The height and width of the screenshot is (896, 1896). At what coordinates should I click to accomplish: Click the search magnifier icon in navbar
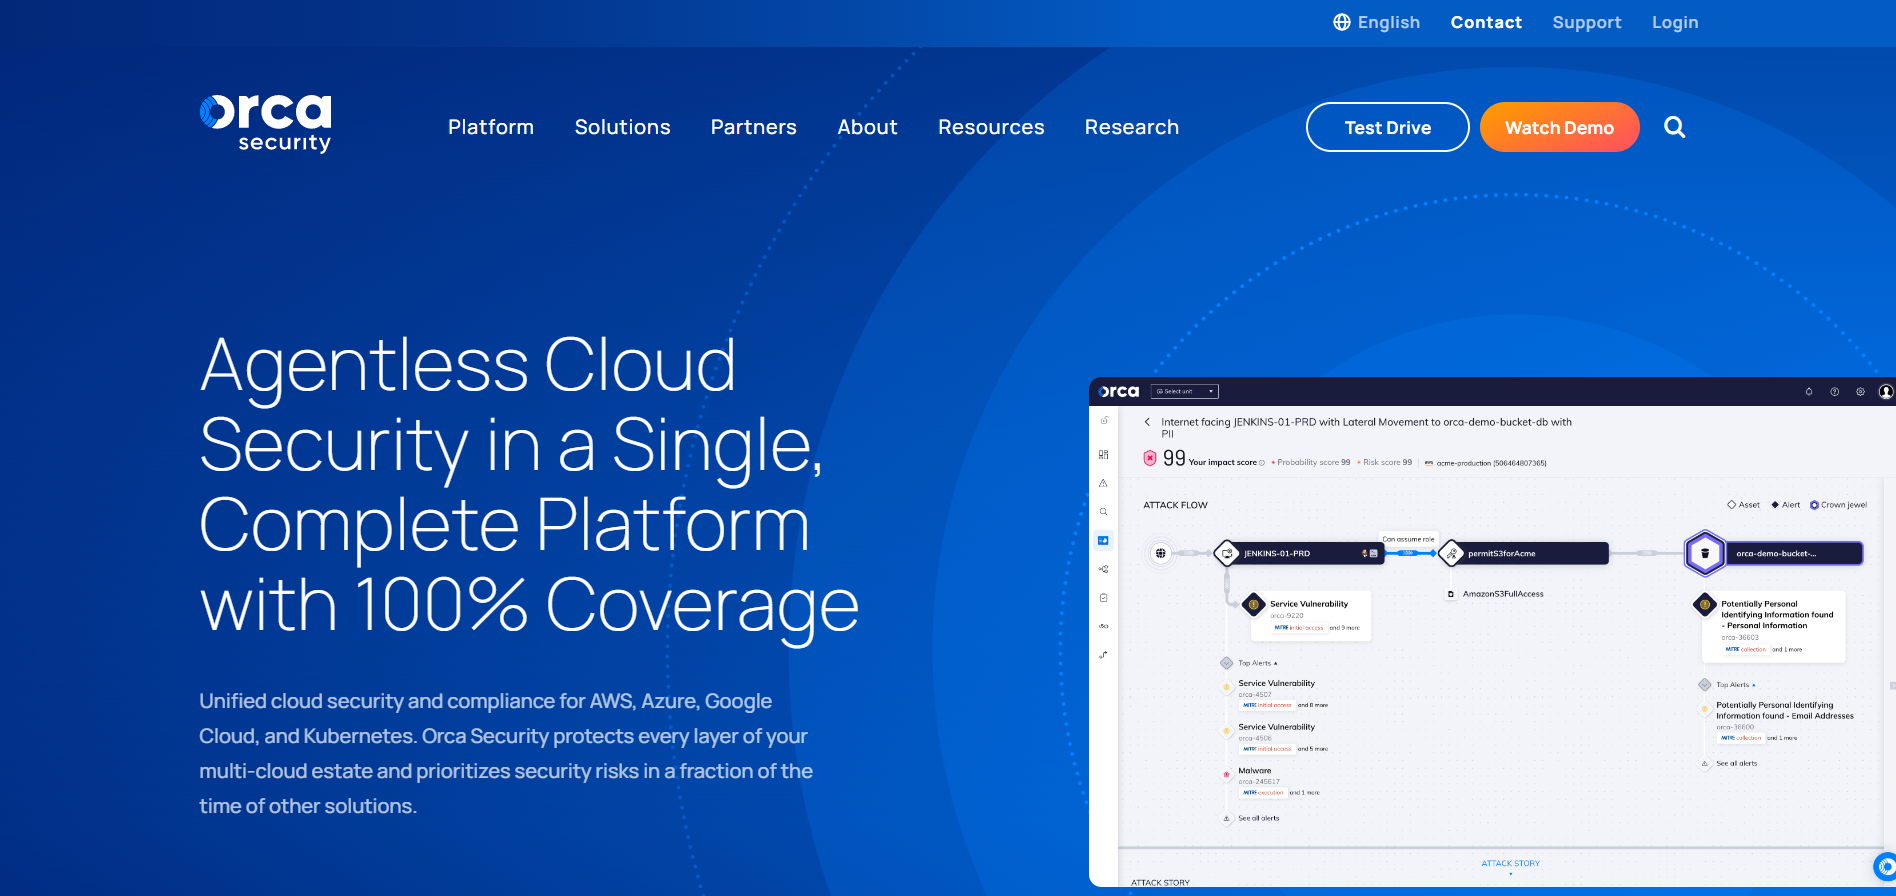1674,127
